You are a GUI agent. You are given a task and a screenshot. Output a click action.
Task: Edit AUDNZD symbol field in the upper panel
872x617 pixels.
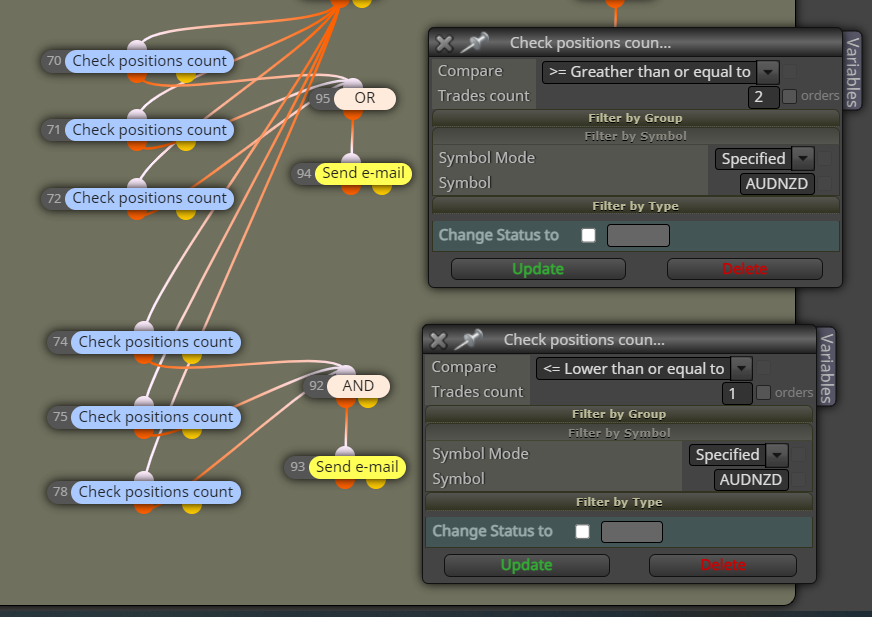tap(777, 184)
